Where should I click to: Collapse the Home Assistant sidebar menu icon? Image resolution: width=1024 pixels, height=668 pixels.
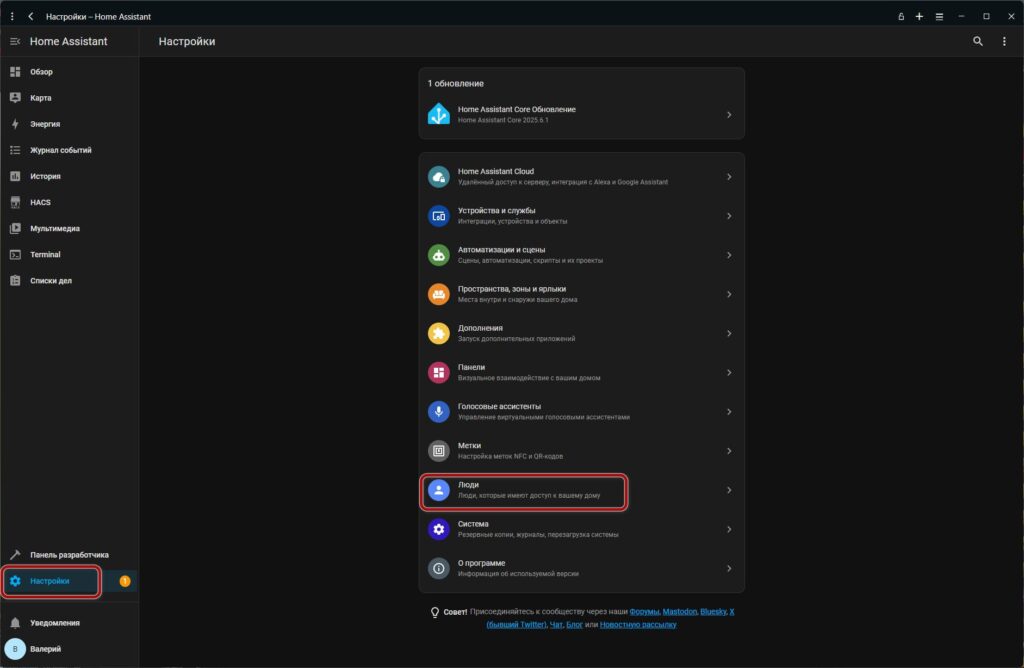click(15, 42)
